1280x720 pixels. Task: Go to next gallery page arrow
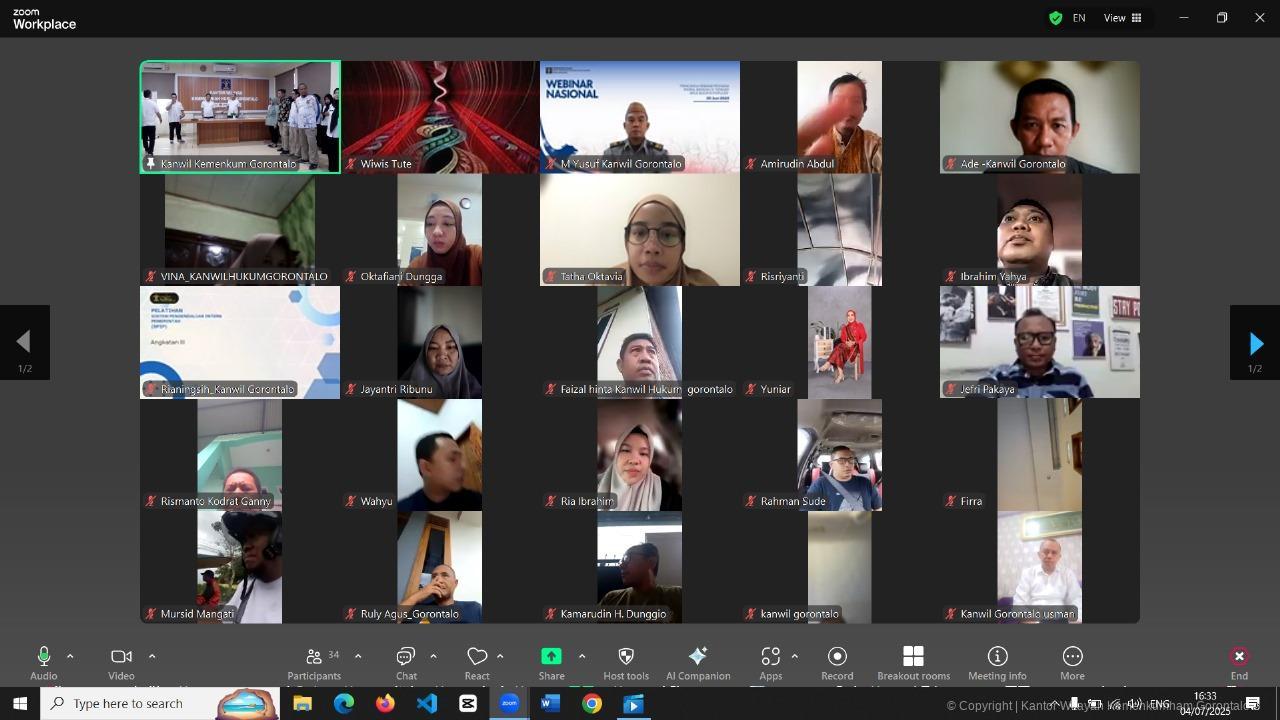click(x=1255, y=343)
